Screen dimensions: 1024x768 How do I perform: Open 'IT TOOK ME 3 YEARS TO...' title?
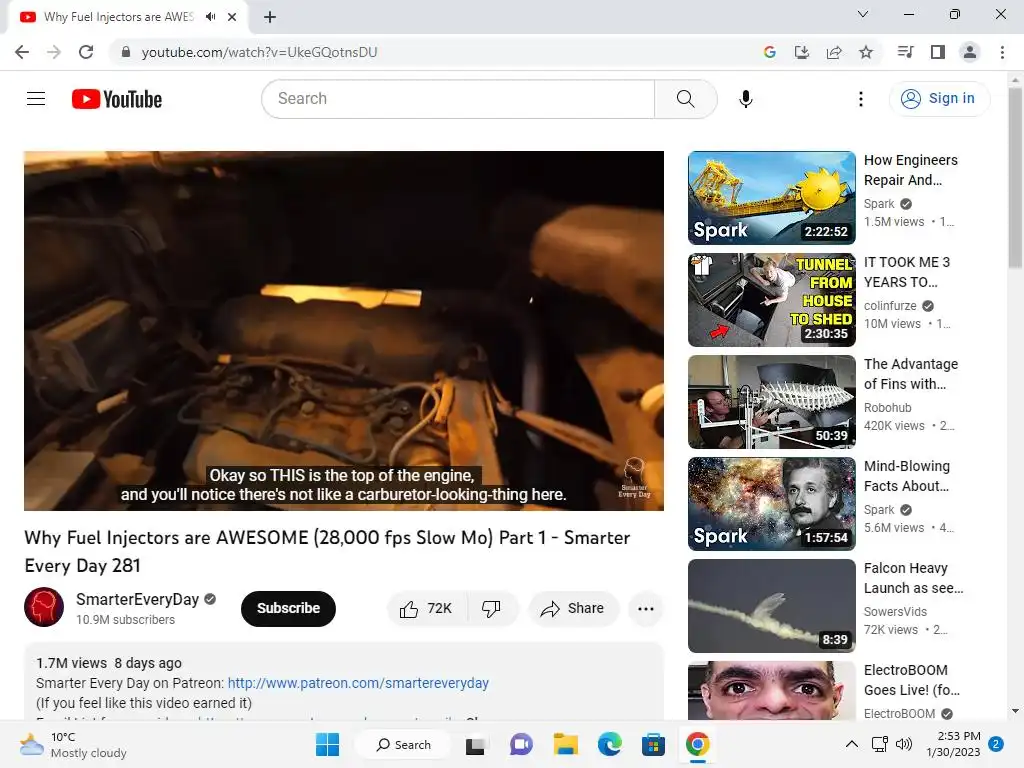907,272
